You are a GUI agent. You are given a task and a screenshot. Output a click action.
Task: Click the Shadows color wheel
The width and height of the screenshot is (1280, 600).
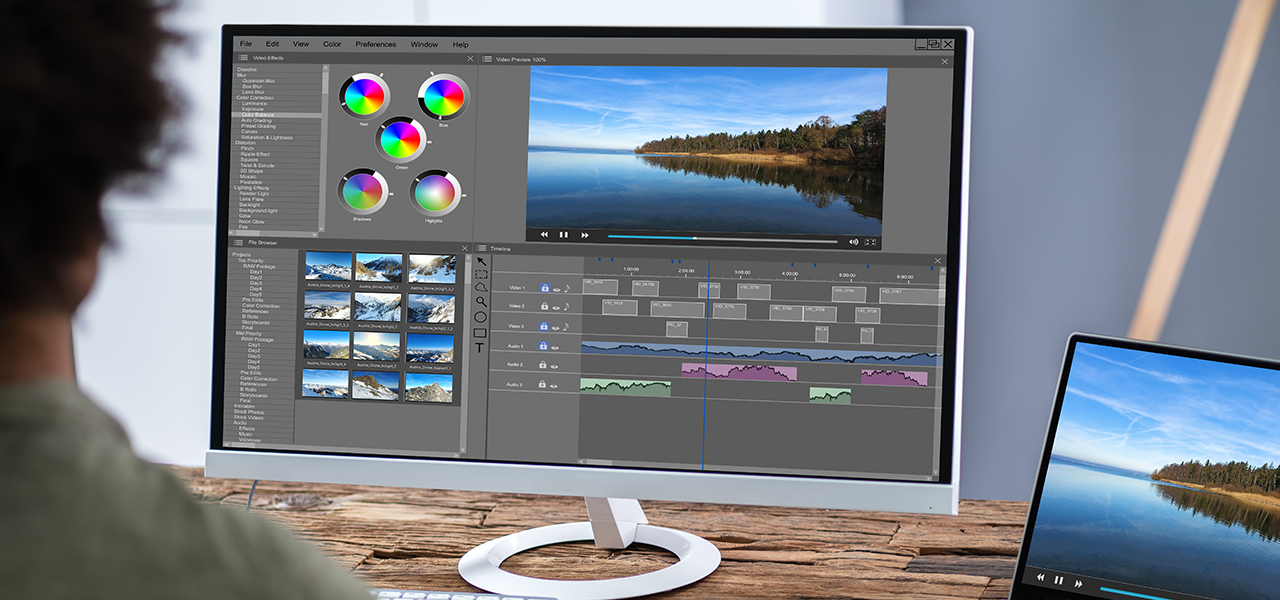362,191
